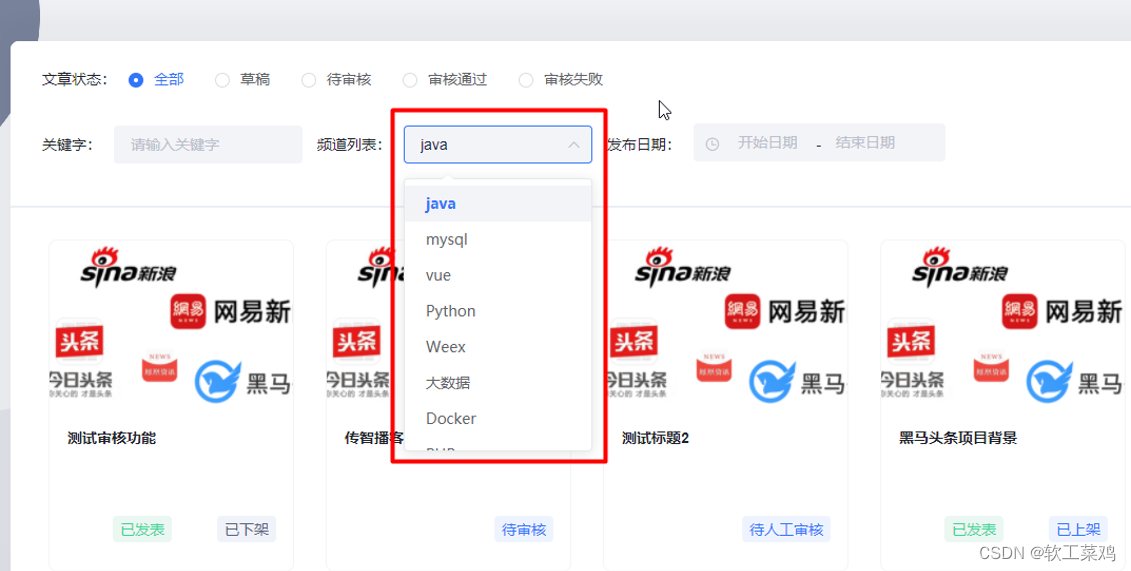Screen dimensions: 1131x571
Task: Click the 文章状态 label
Action: click(74, 79)
